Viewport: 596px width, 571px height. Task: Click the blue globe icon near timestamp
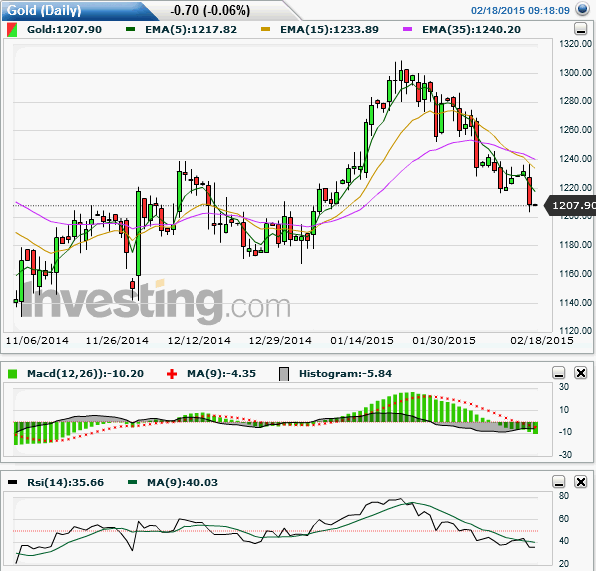click(x=582, y=9)
